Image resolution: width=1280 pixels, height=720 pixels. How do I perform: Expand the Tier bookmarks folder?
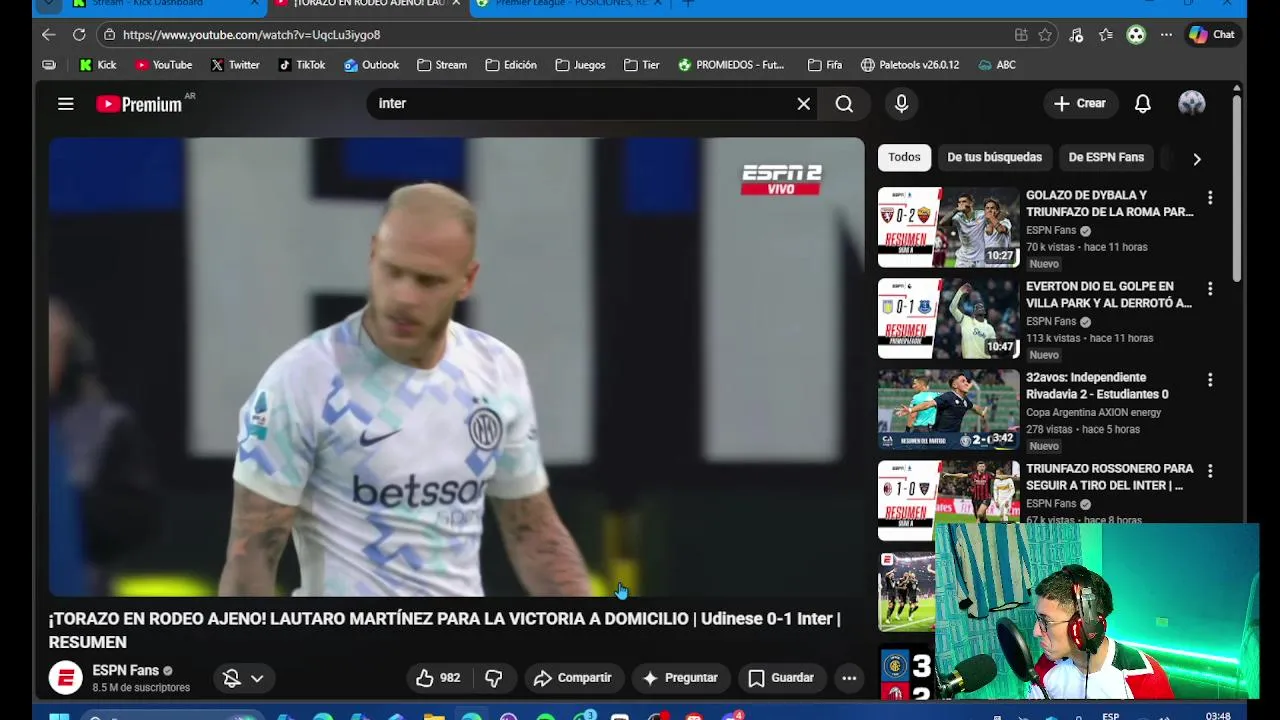(642, 65)
